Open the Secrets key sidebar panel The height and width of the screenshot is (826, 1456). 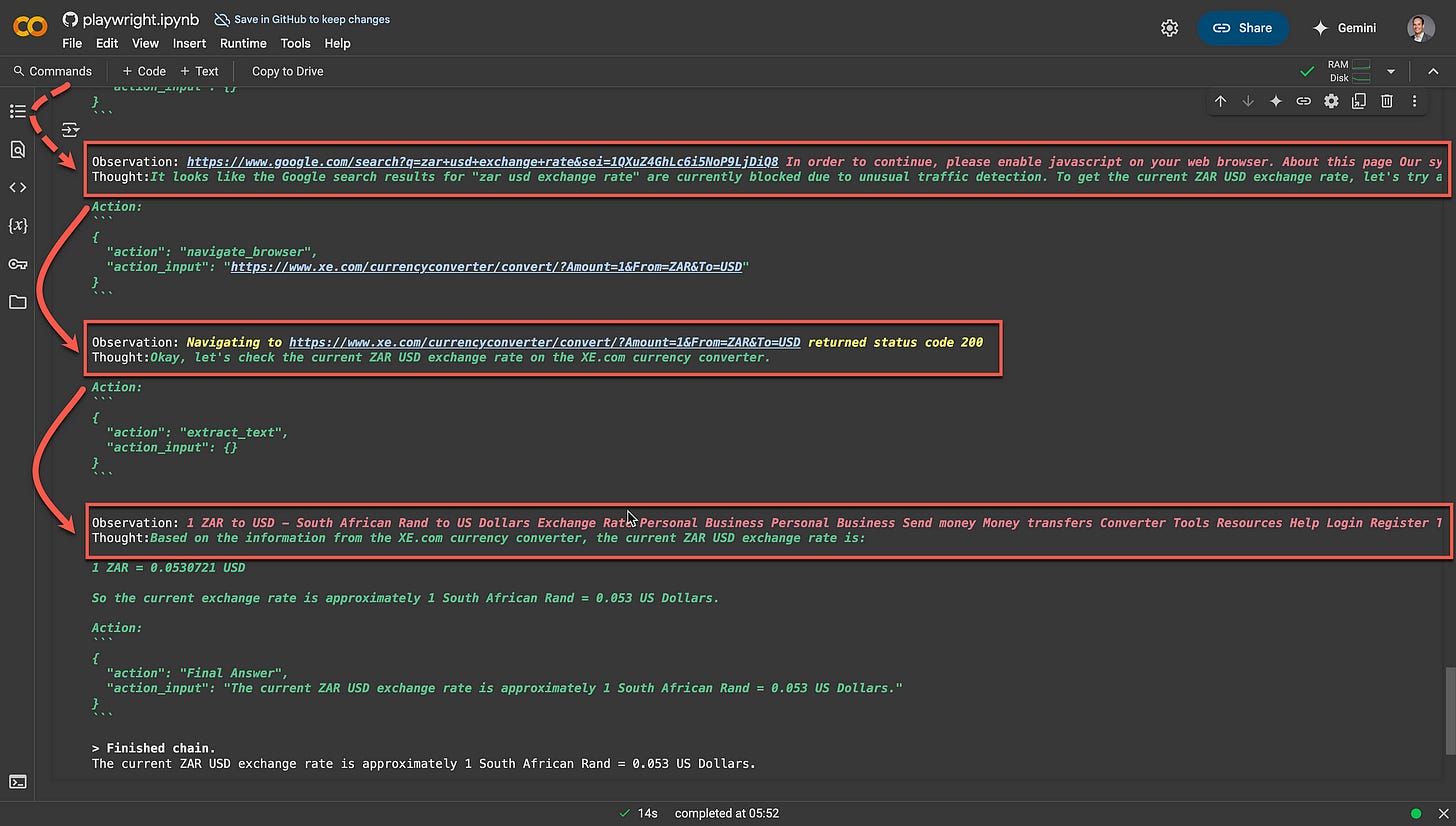tap(18, 264)
